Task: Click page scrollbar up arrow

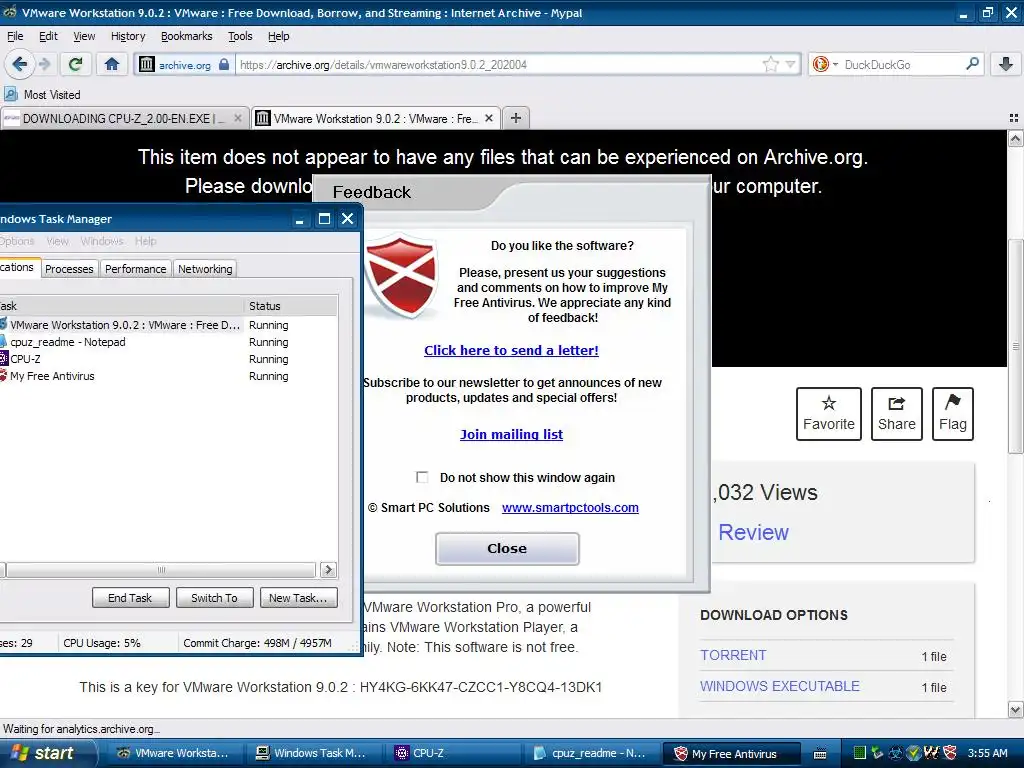Action: click(1016, 138)
